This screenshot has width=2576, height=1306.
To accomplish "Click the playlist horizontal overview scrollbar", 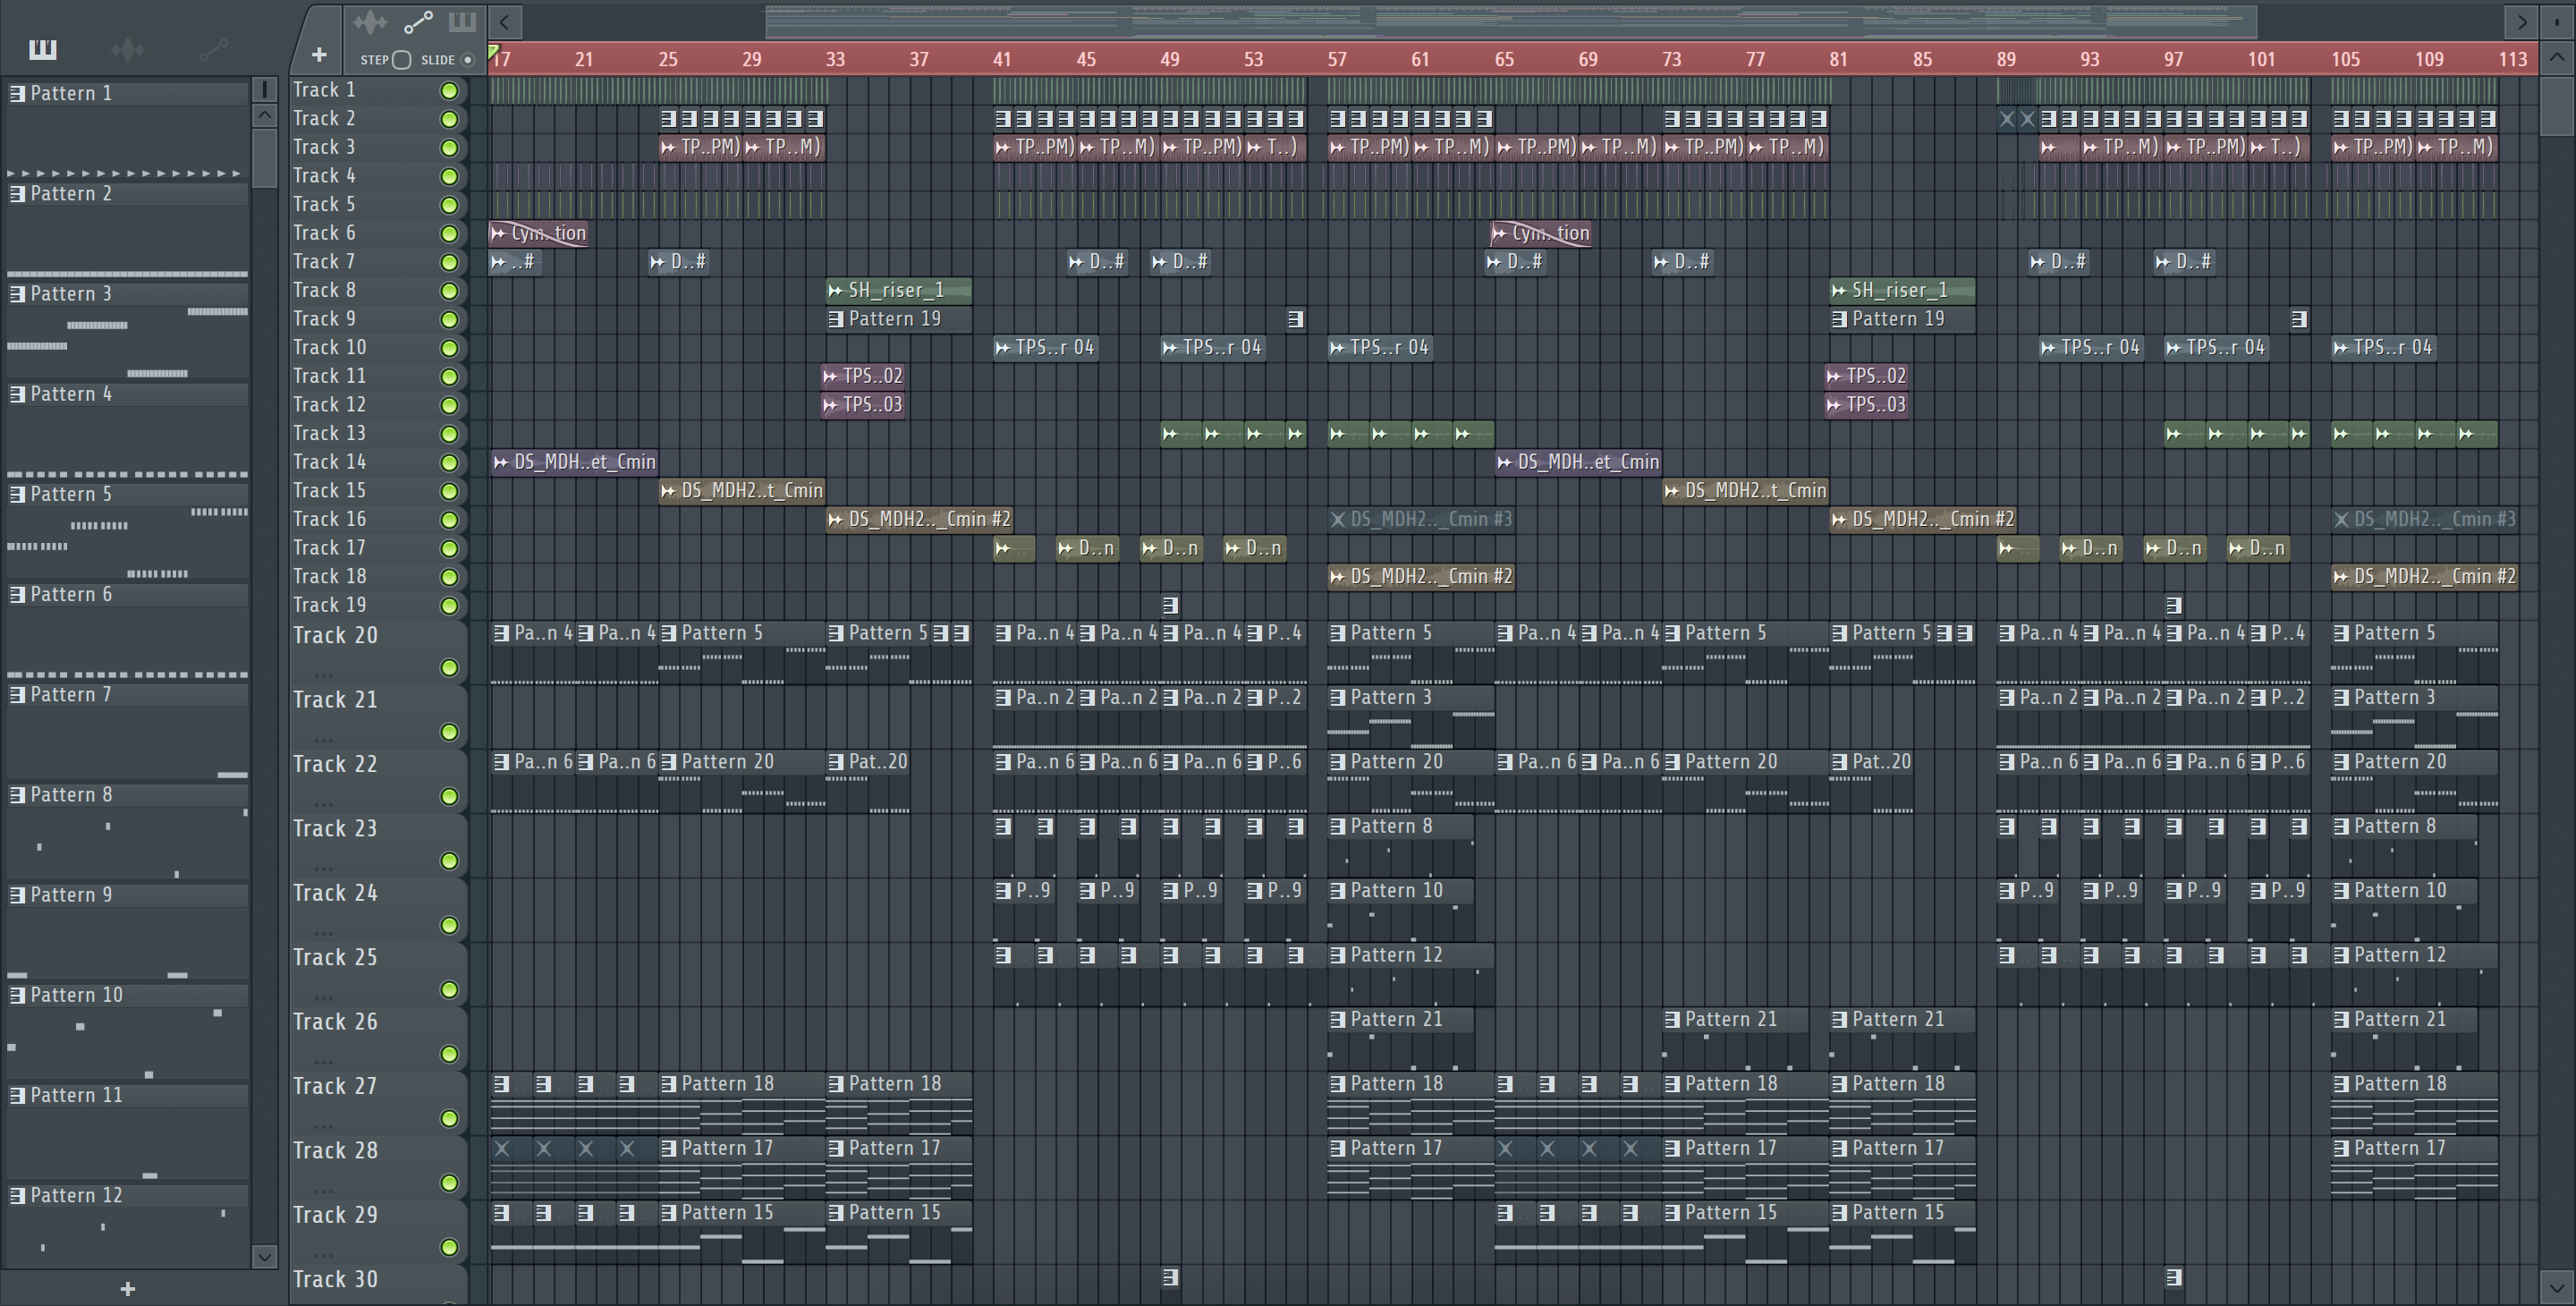I will click(x=1511, y=21).
